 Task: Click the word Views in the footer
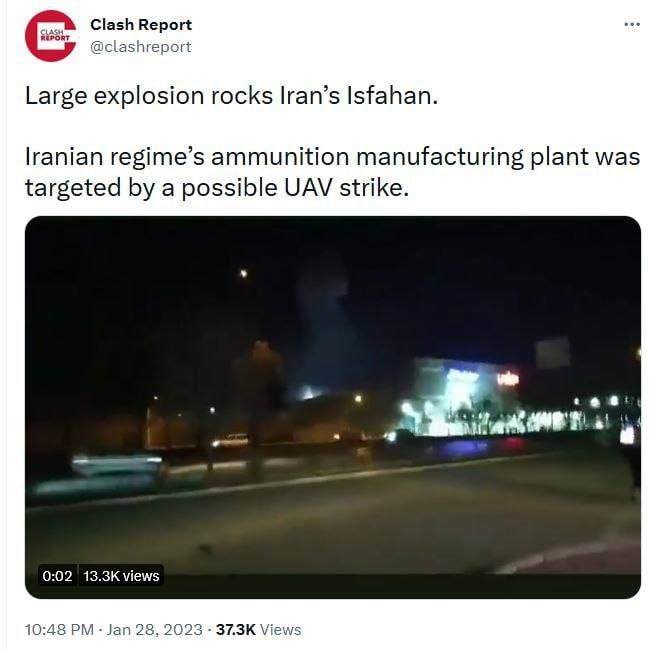coord(280,630)
